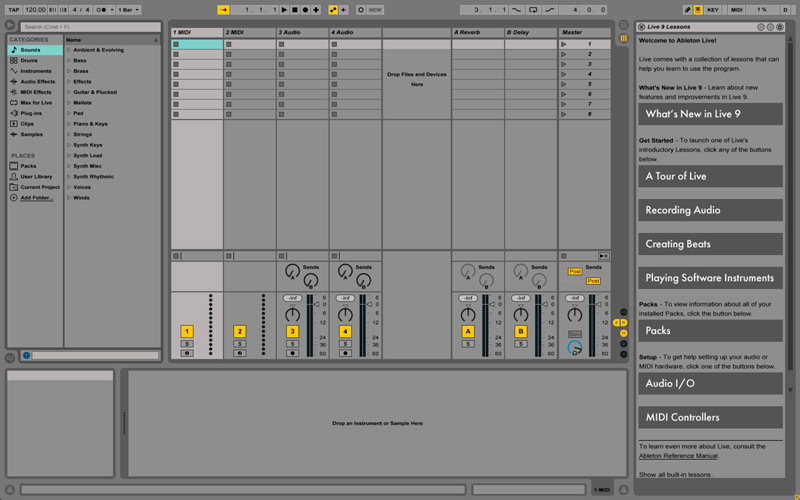The width and height of the screenshot is (800, 500).
Task: Toggle Automation Arm button in transport
Action: [x=333, y=10]
